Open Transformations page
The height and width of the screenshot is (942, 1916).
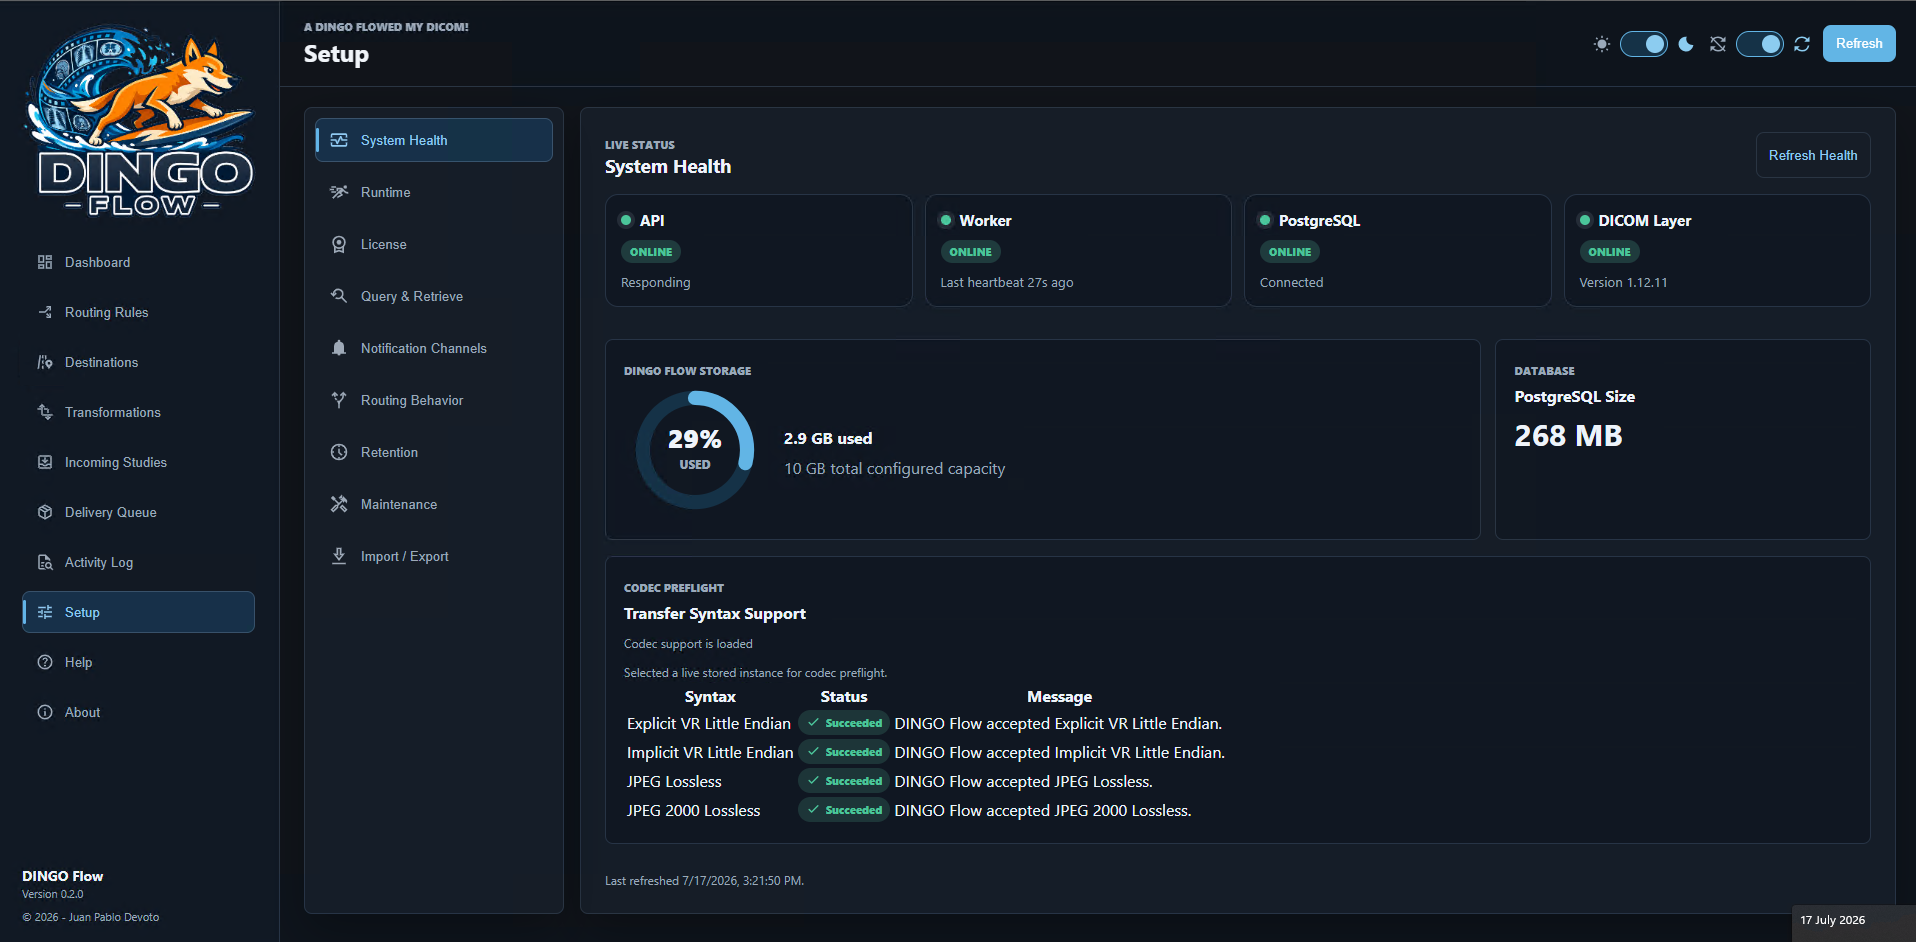(x=138, y=412)
